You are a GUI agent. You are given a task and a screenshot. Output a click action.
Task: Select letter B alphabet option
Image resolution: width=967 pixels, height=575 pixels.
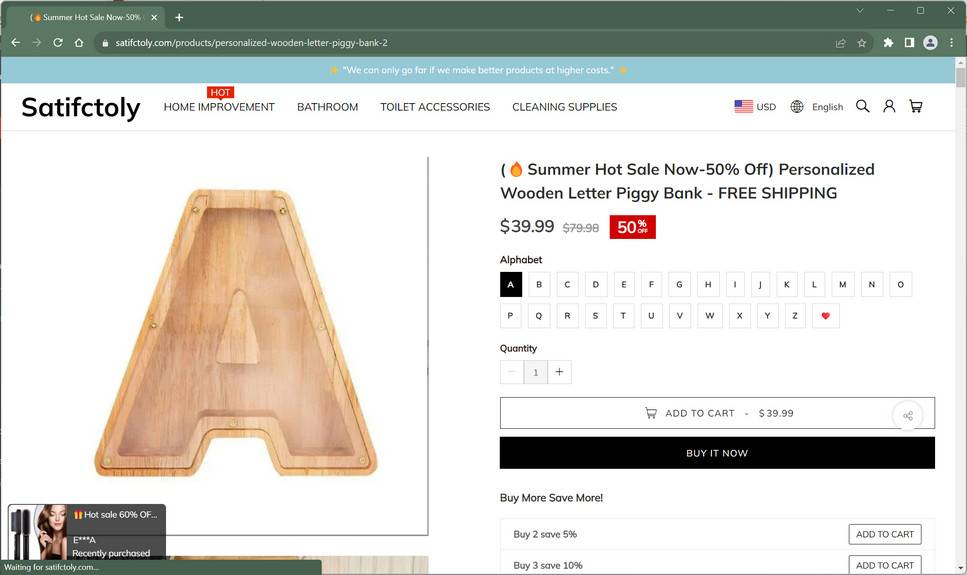point(539,284)
